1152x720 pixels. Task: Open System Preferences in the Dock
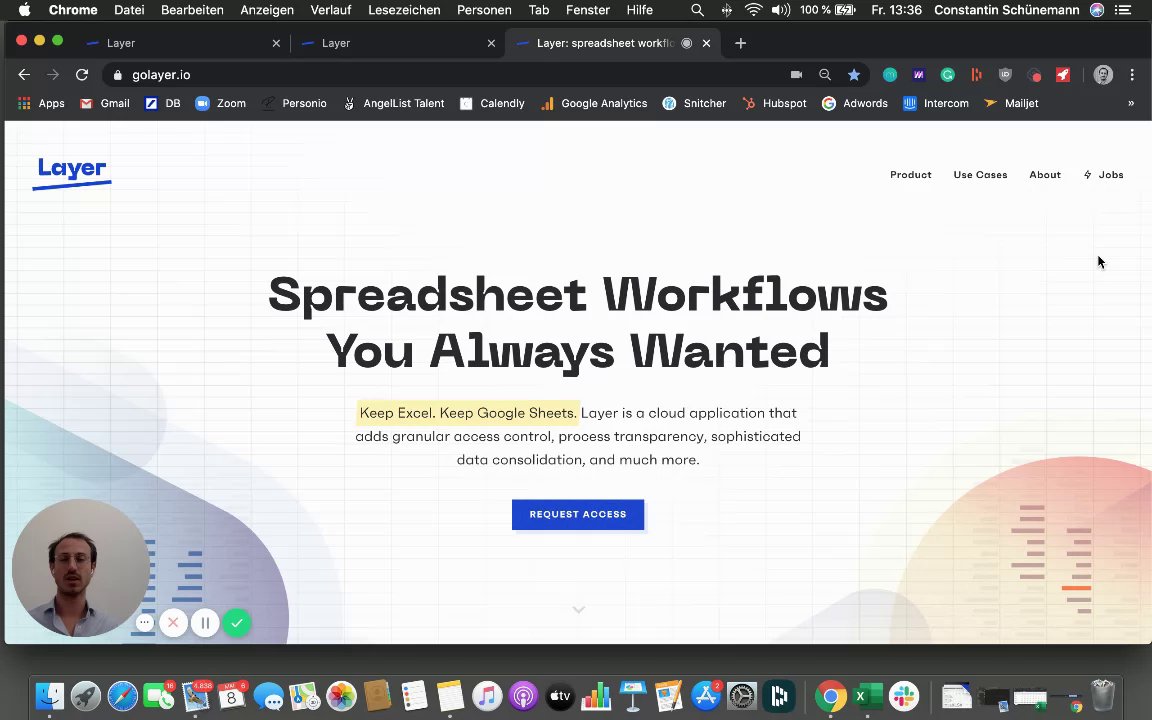tap(742, 696)
